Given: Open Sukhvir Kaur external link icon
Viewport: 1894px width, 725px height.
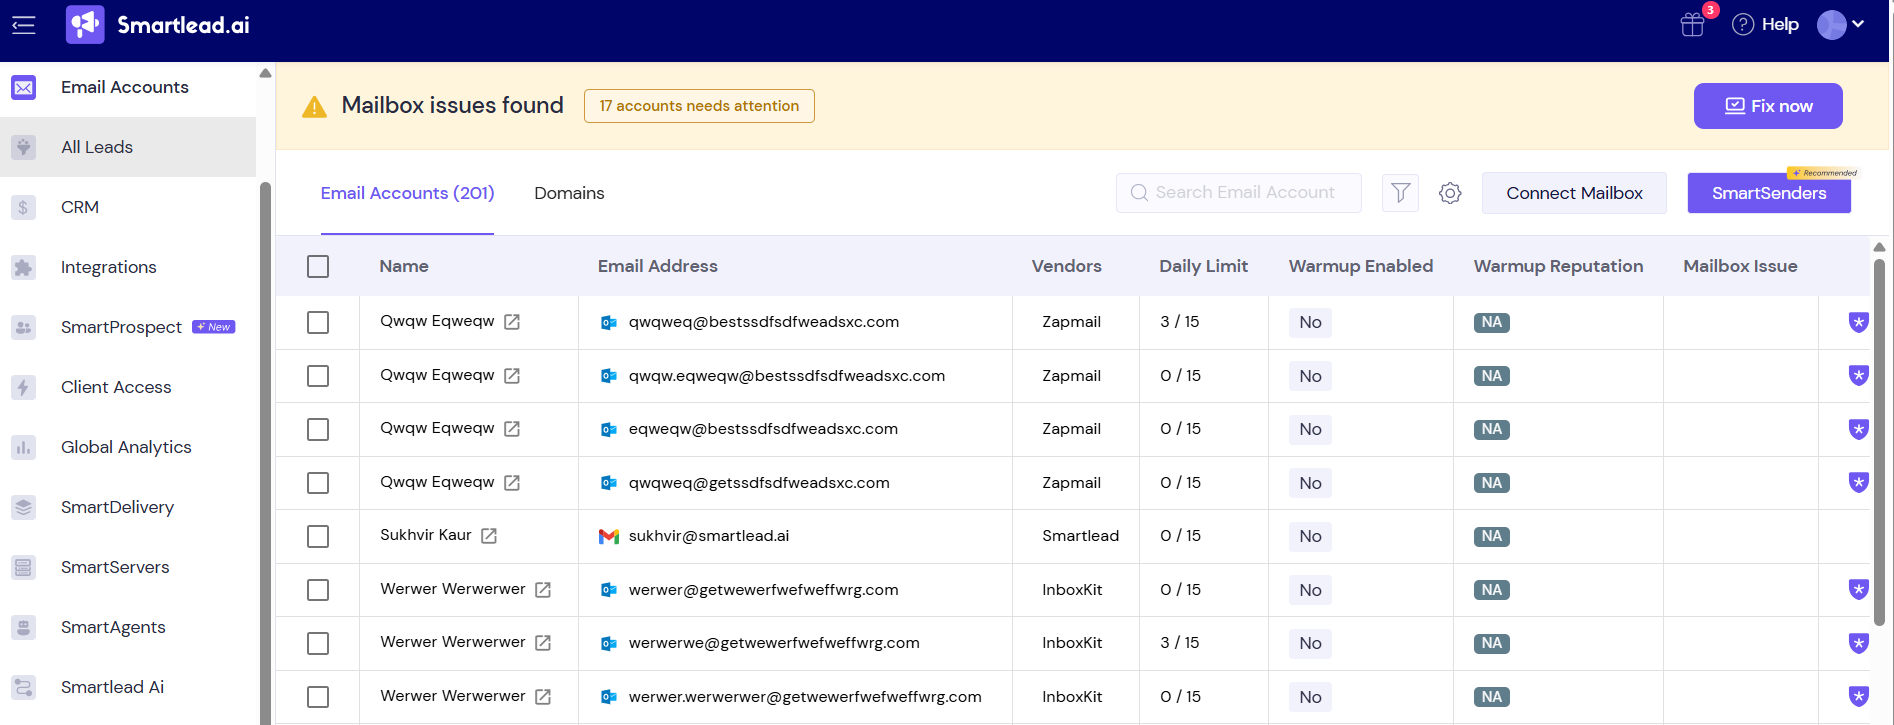Looking at the screenshot, I should pyautogui.click(x=489, y=536).
